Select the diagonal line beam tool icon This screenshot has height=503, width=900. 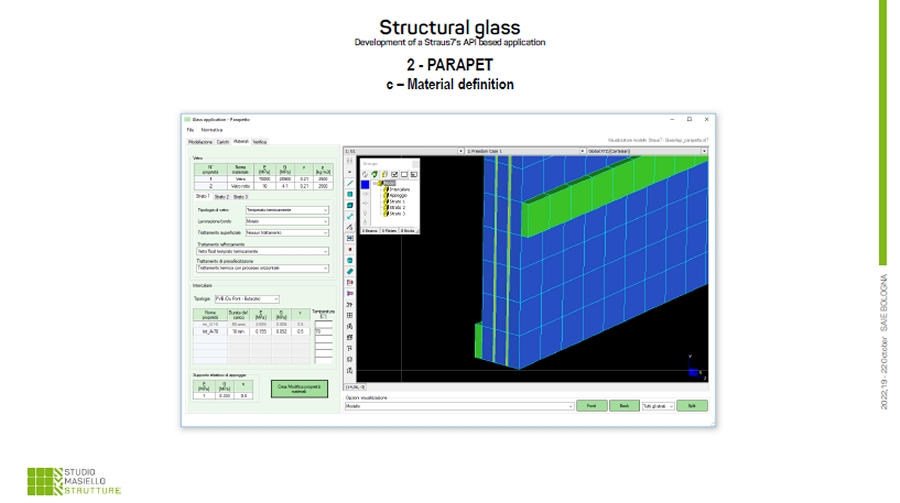350,182
